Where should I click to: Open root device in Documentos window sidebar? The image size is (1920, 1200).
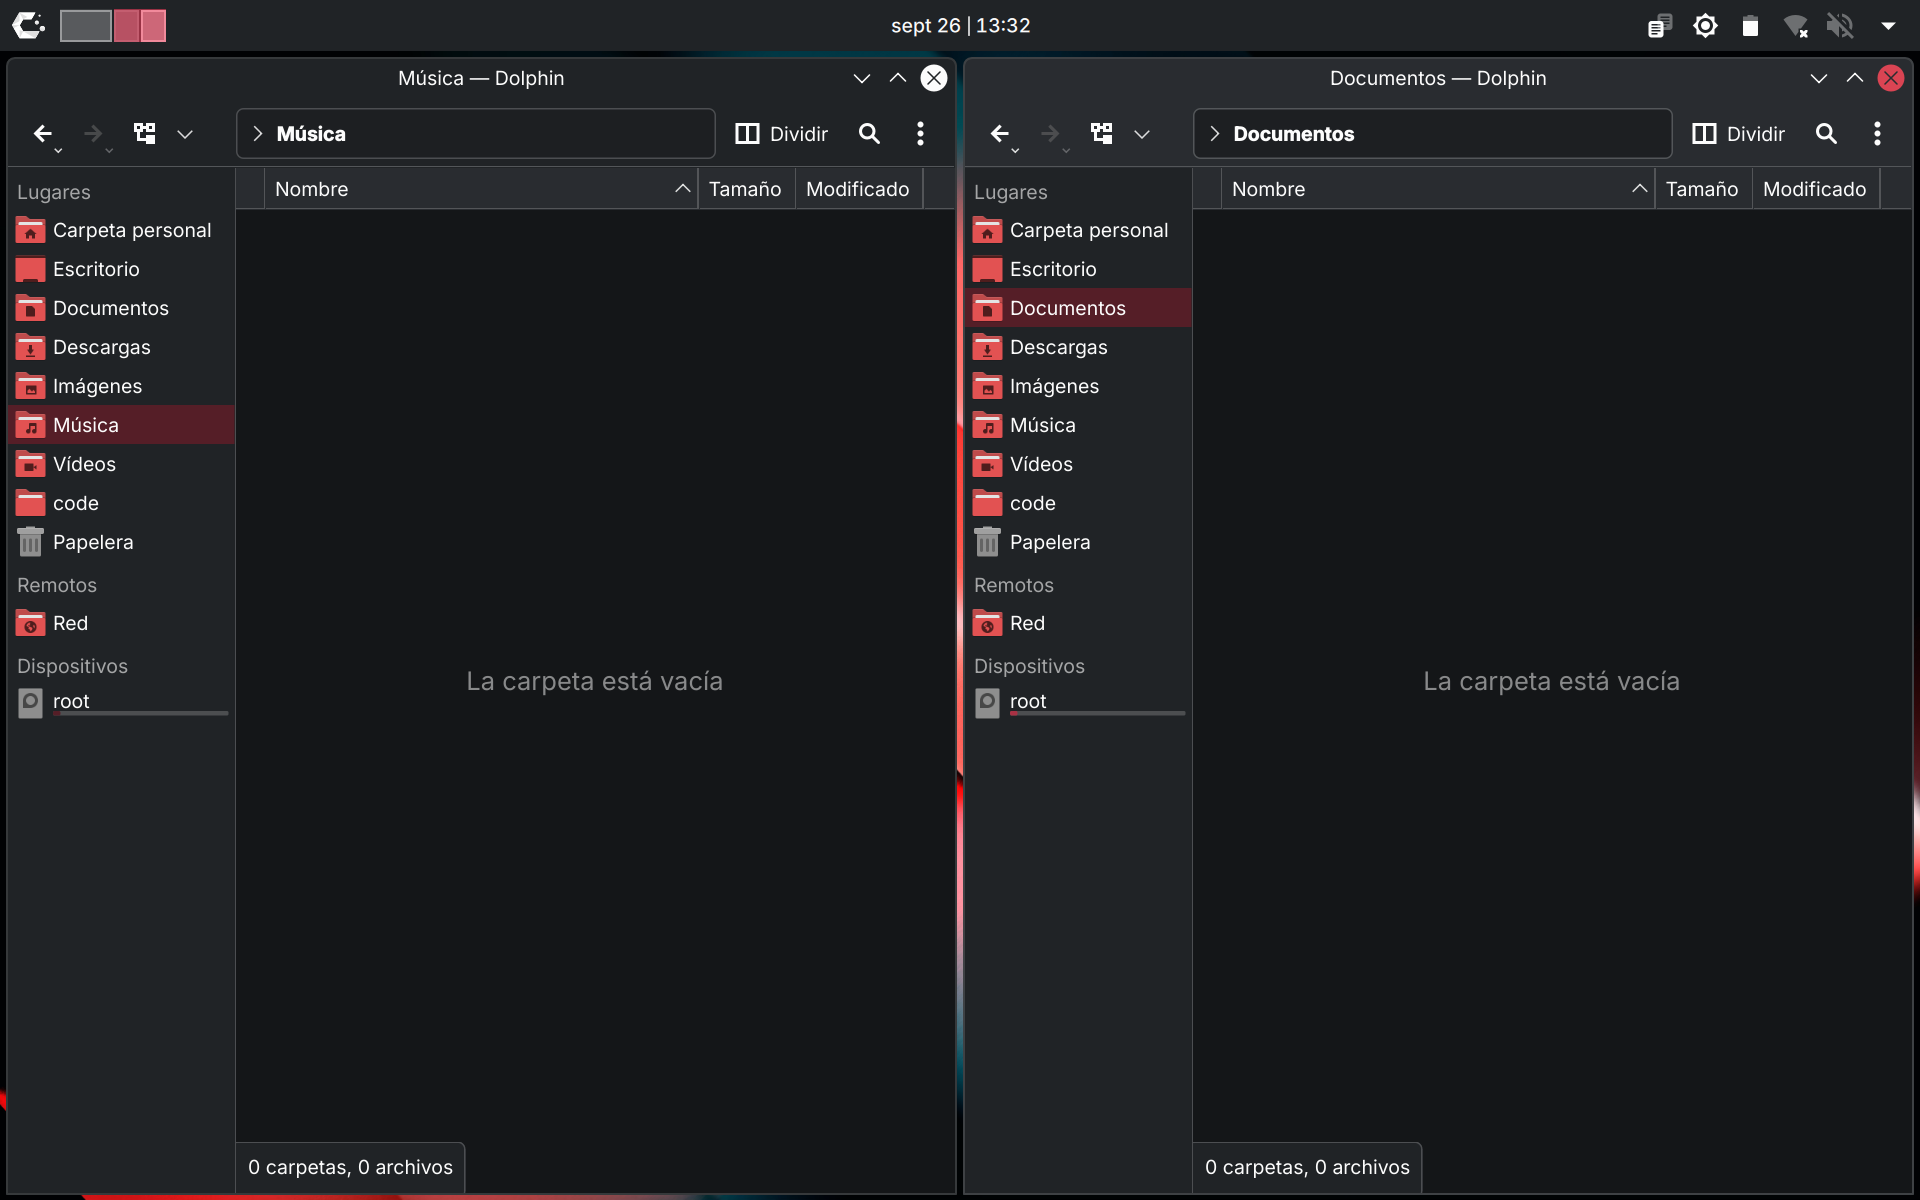[1078, 703]
